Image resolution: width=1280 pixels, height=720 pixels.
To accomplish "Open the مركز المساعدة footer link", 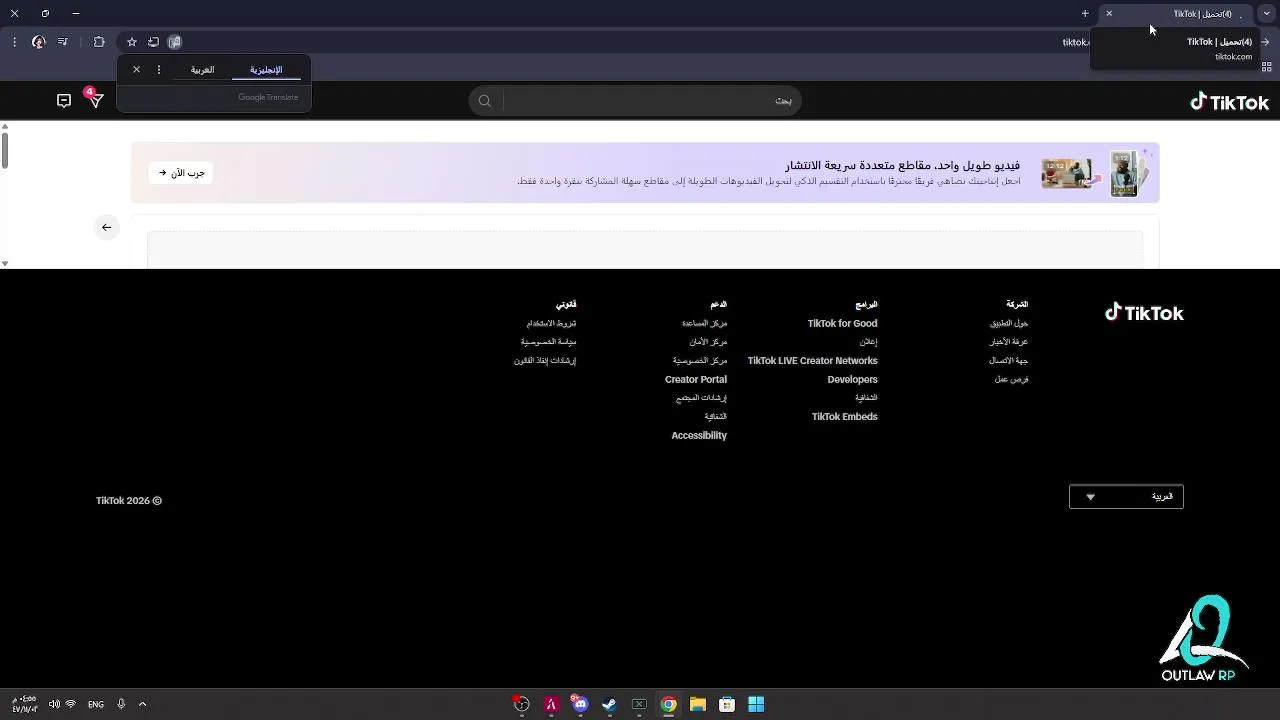I will coord(704,324).
